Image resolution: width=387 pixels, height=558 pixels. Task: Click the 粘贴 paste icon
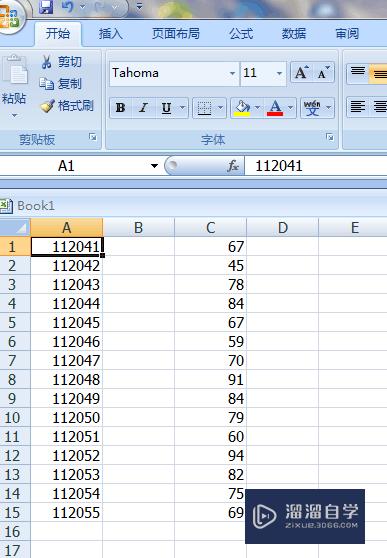(15, 70)
